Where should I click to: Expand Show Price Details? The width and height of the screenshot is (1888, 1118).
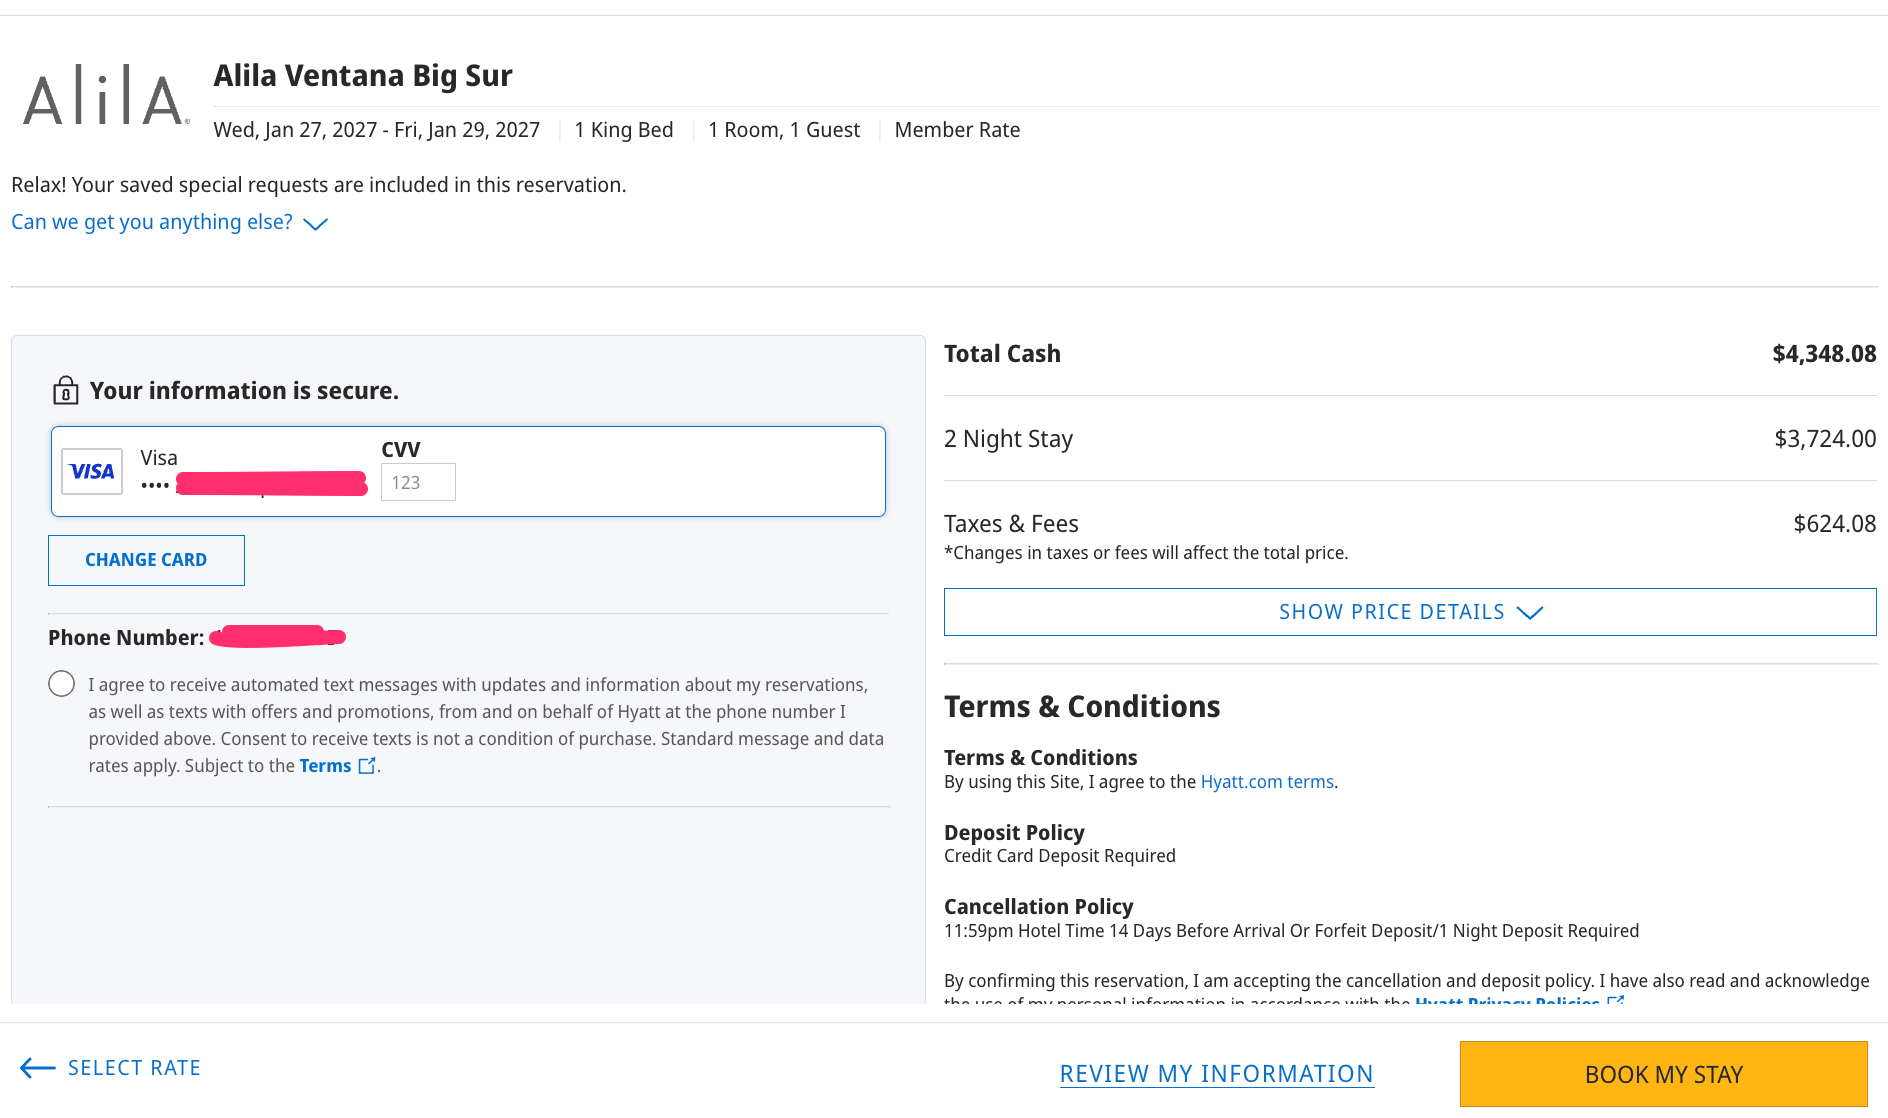tap(1391, 612)
